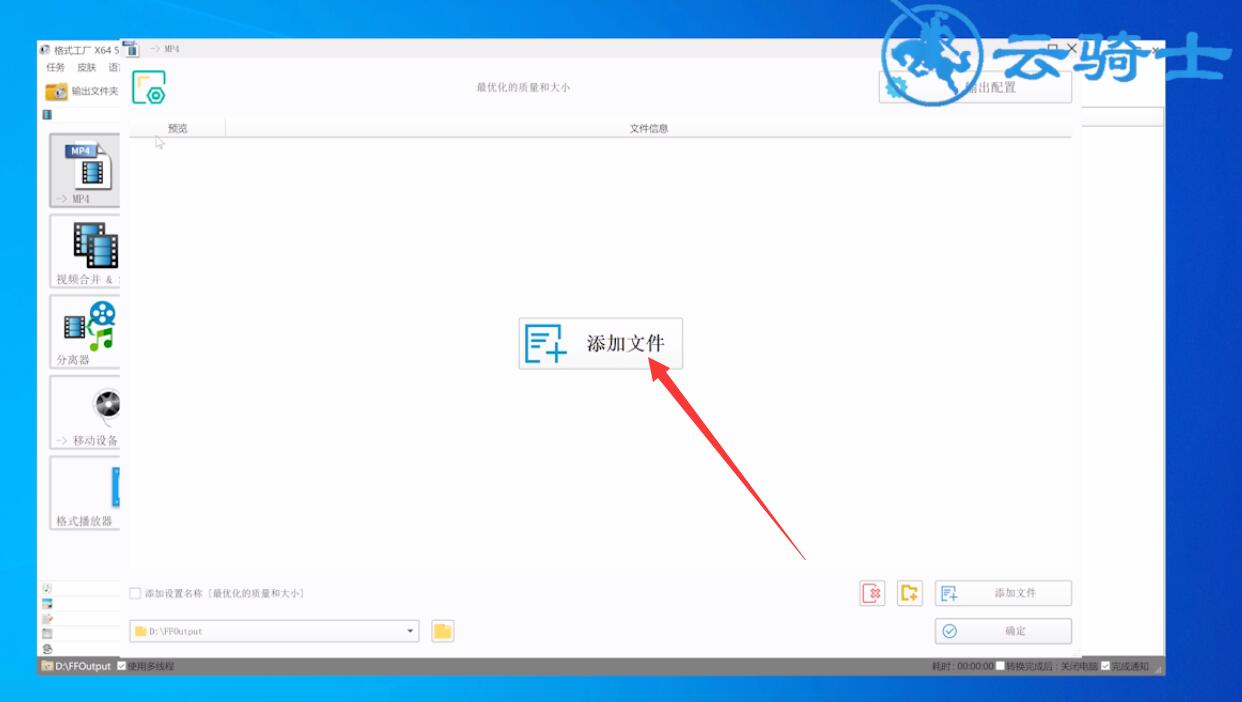Open the 任务 menu in main window
The image size is (1242, 702).
pos(55,68)
